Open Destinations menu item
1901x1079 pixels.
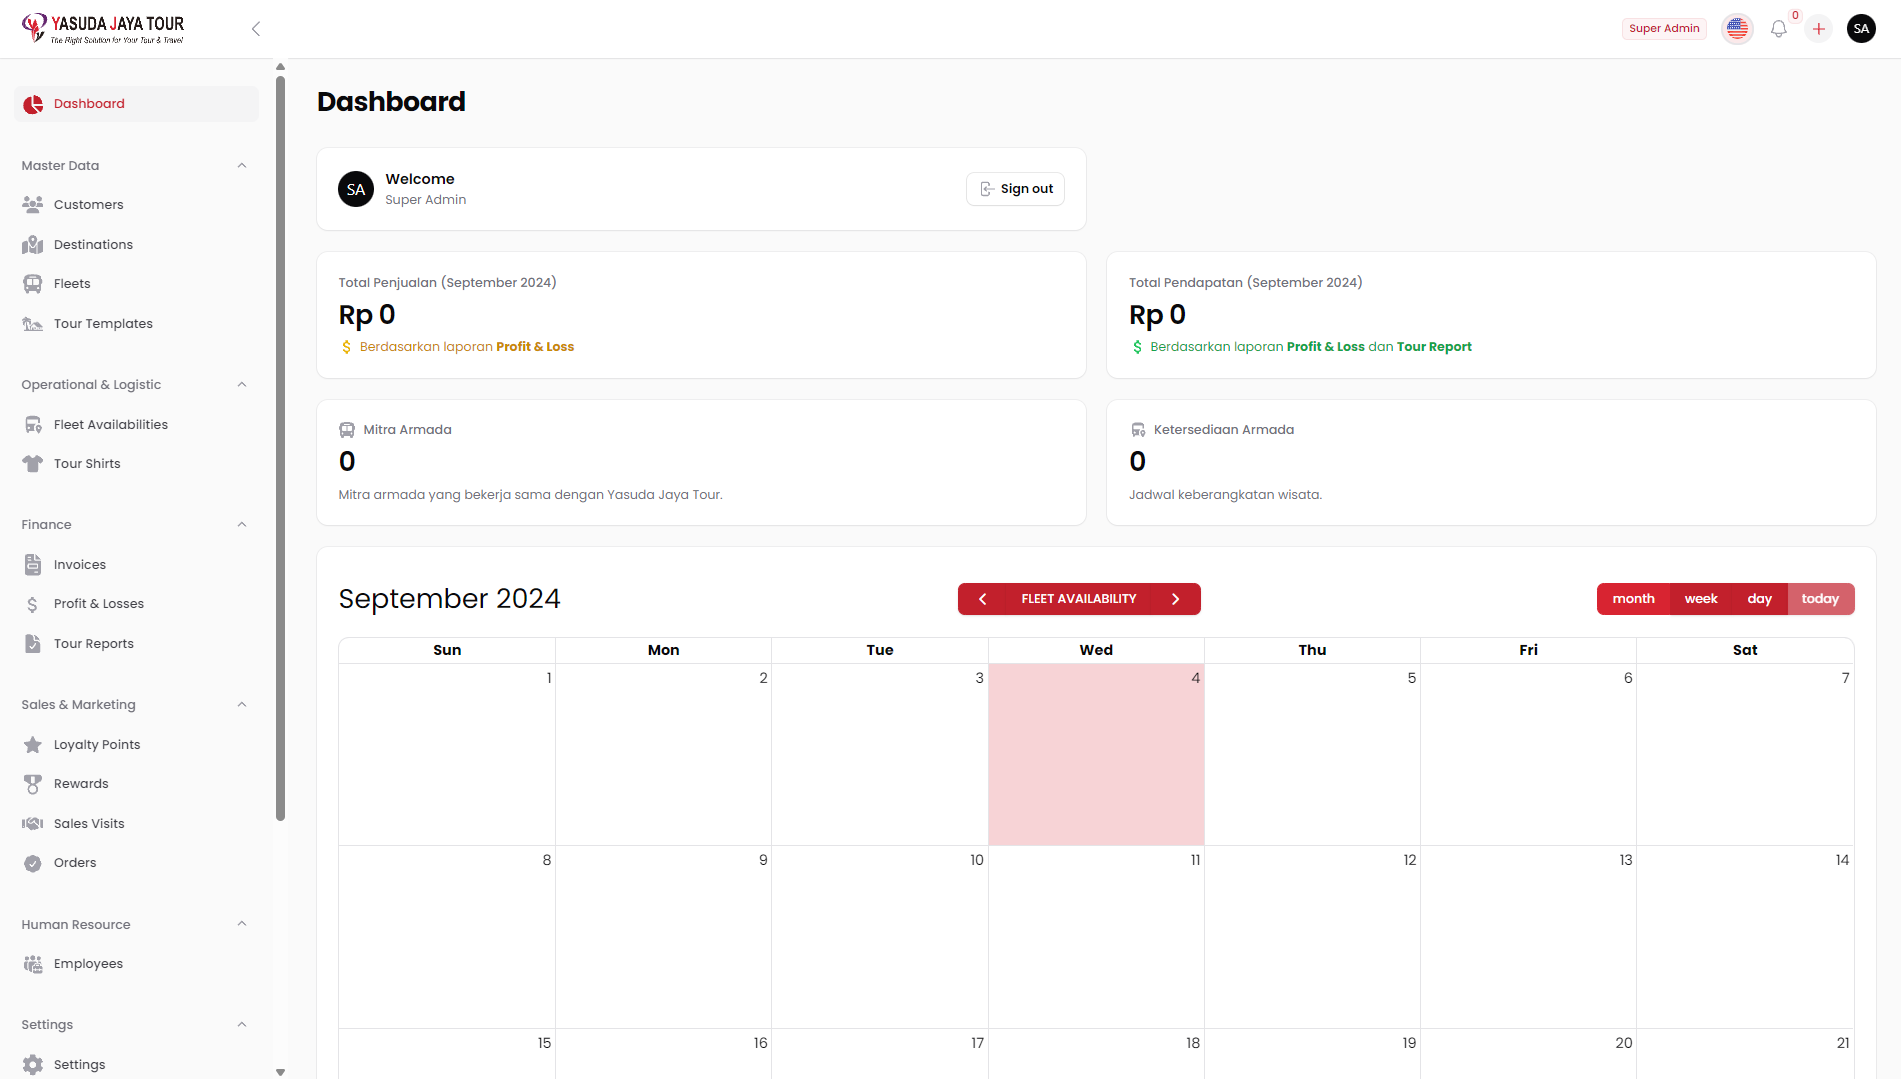tap(136, 244)
